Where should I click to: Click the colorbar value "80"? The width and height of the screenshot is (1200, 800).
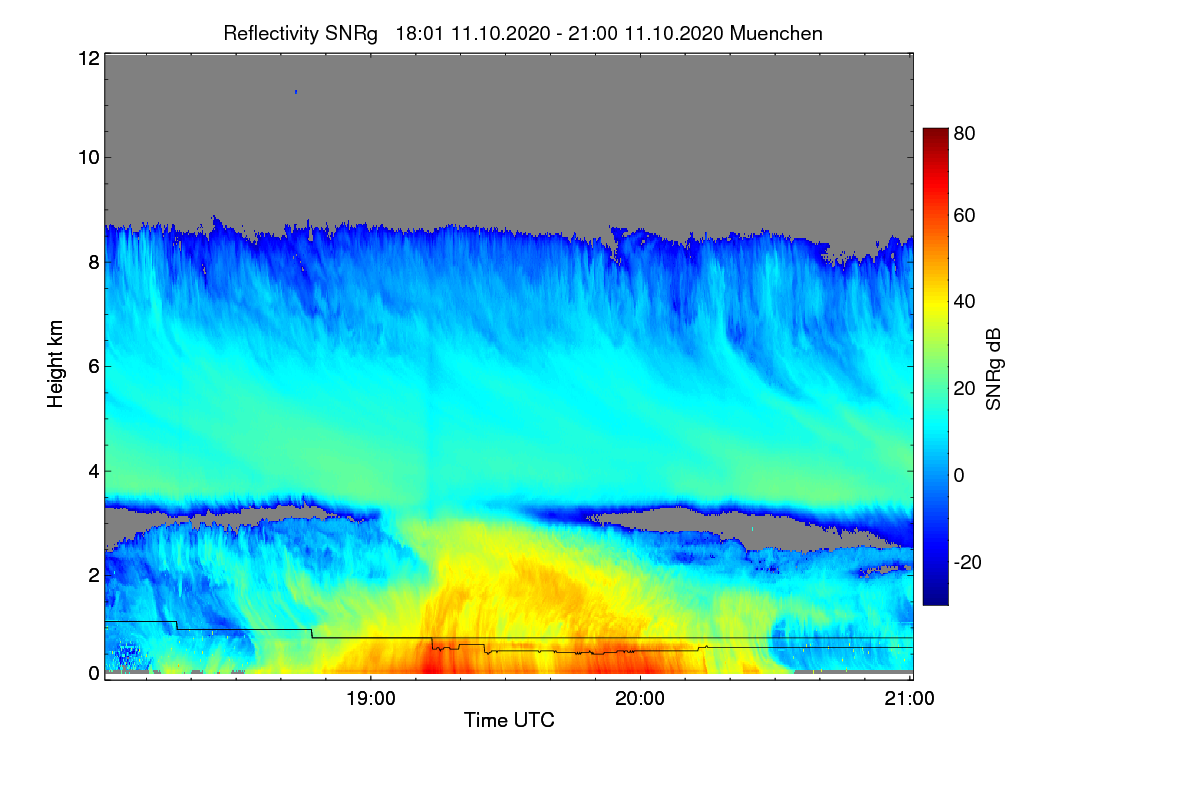pyautogui.click(x=965, y=132)
